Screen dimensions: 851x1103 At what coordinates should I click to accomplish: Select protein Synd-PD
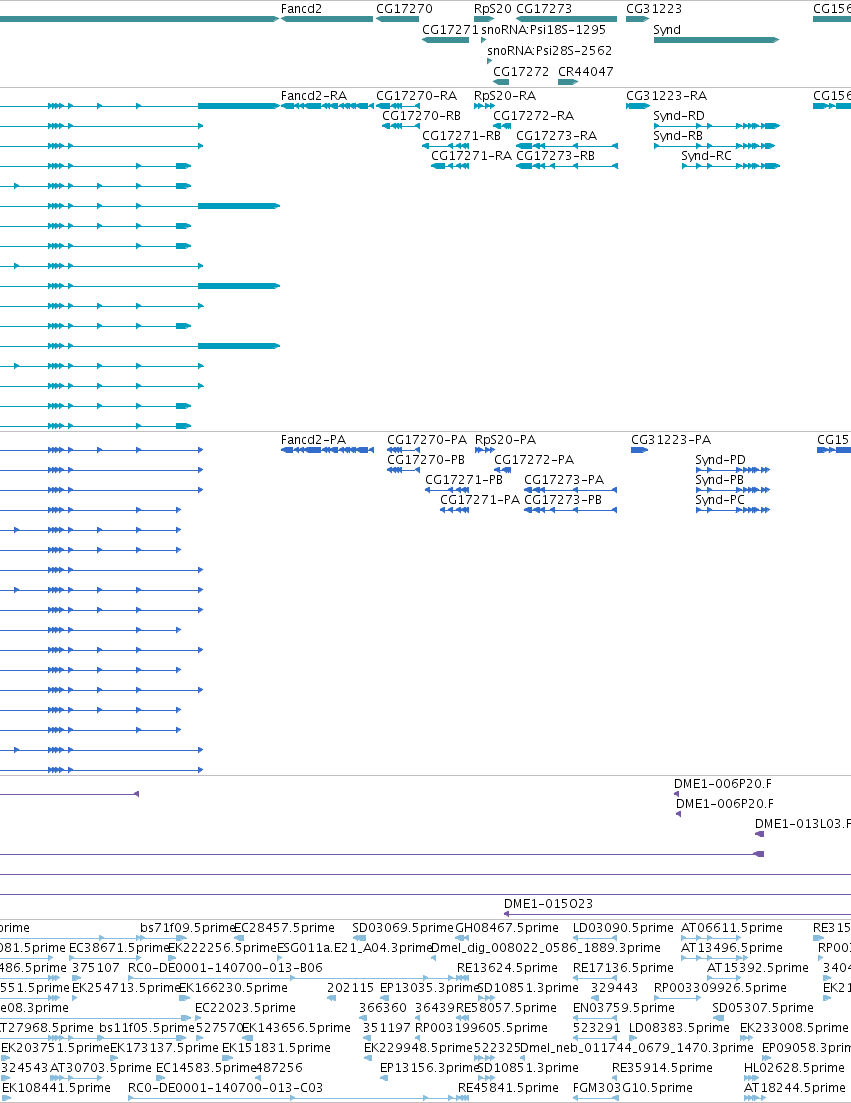pyautogui.click(x=720, y=459)
